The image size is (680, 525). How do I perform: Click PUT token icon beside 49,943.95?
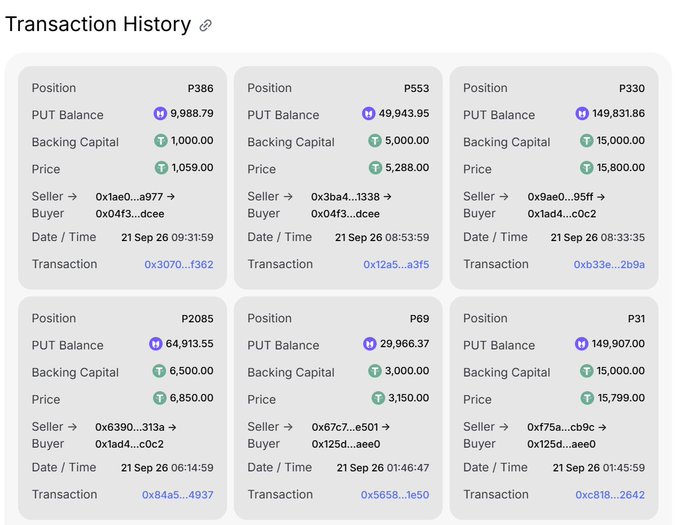point(369,114)
